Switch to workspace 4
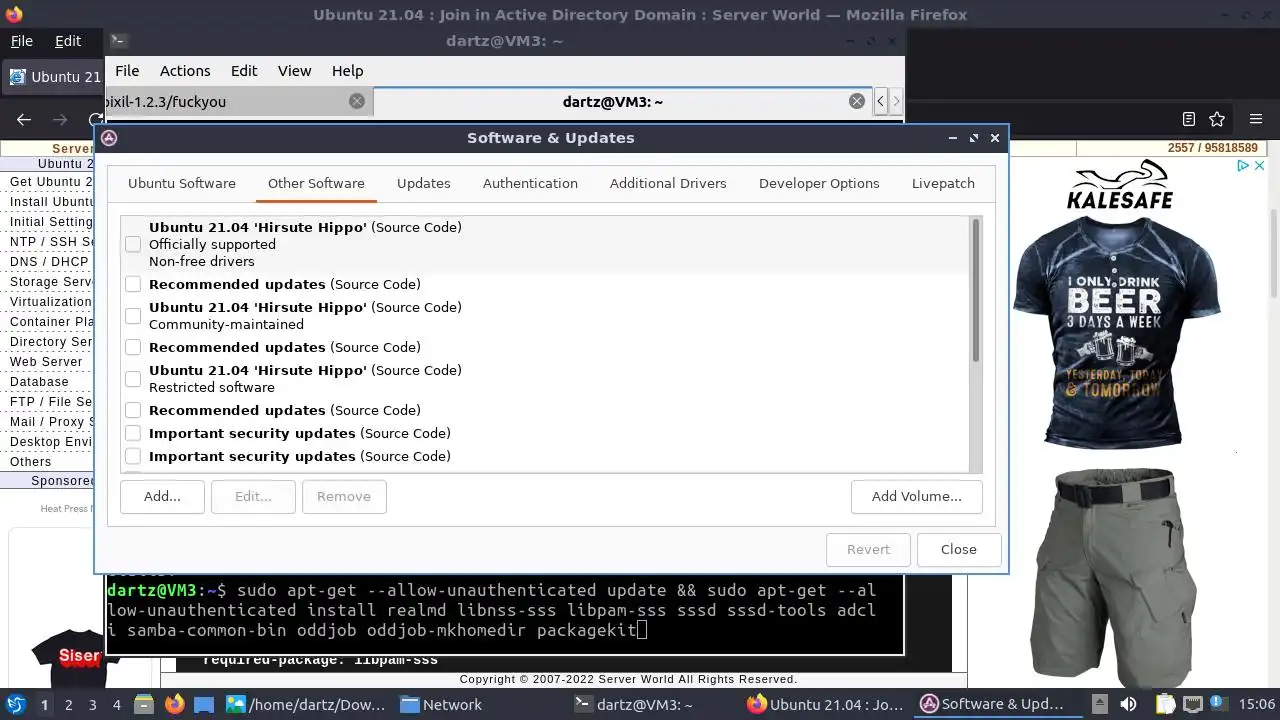1280x720 pixels. click(117, 705)
